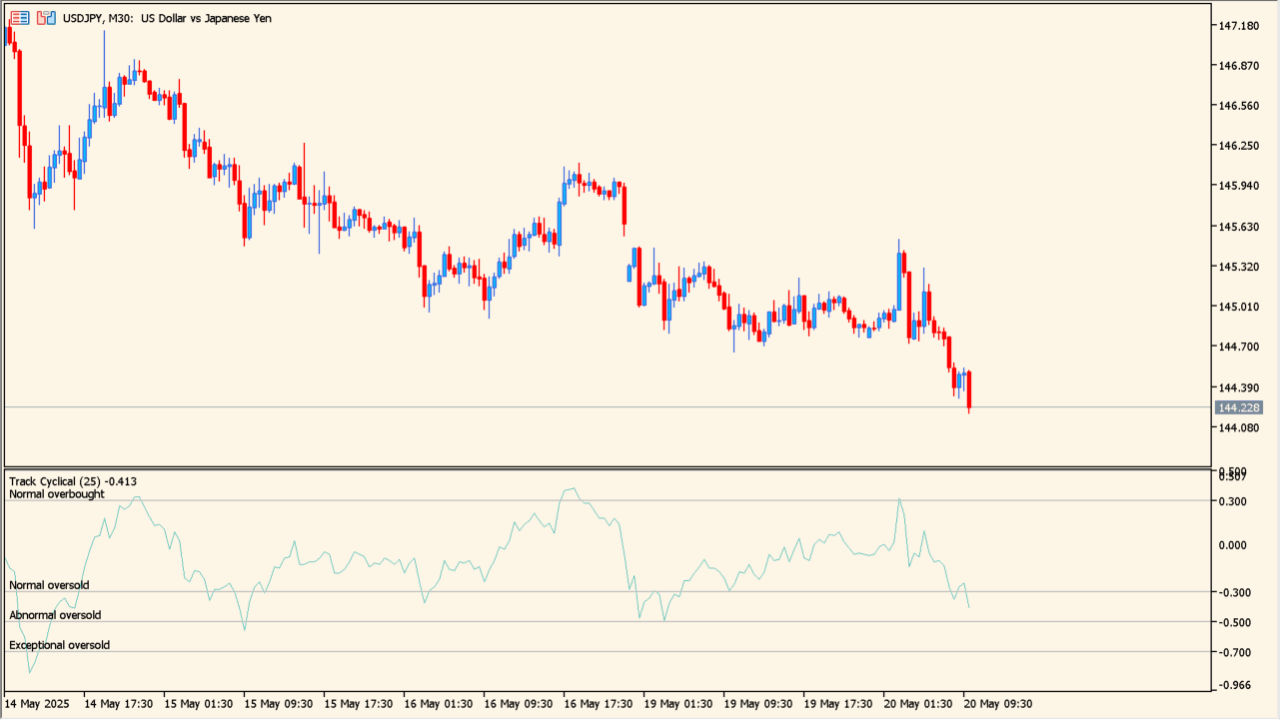
Task: Click the -0.966 indicator scale value
Action: click(1235, 685)
